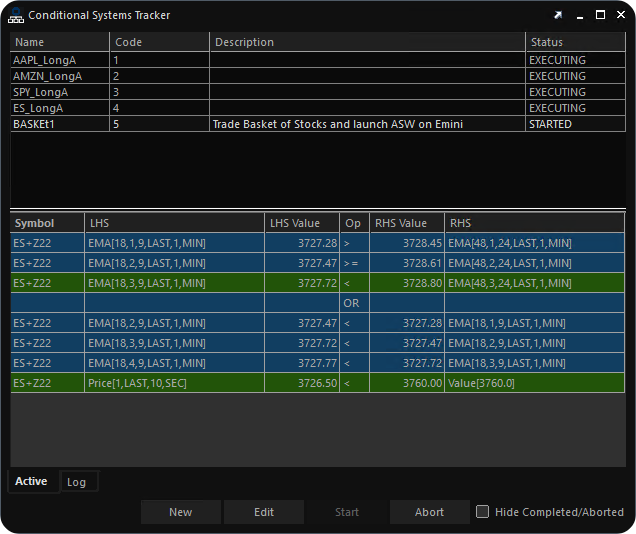636x534 pixels.
Task: Click the Status column header
Action: (x=576, y=42)
